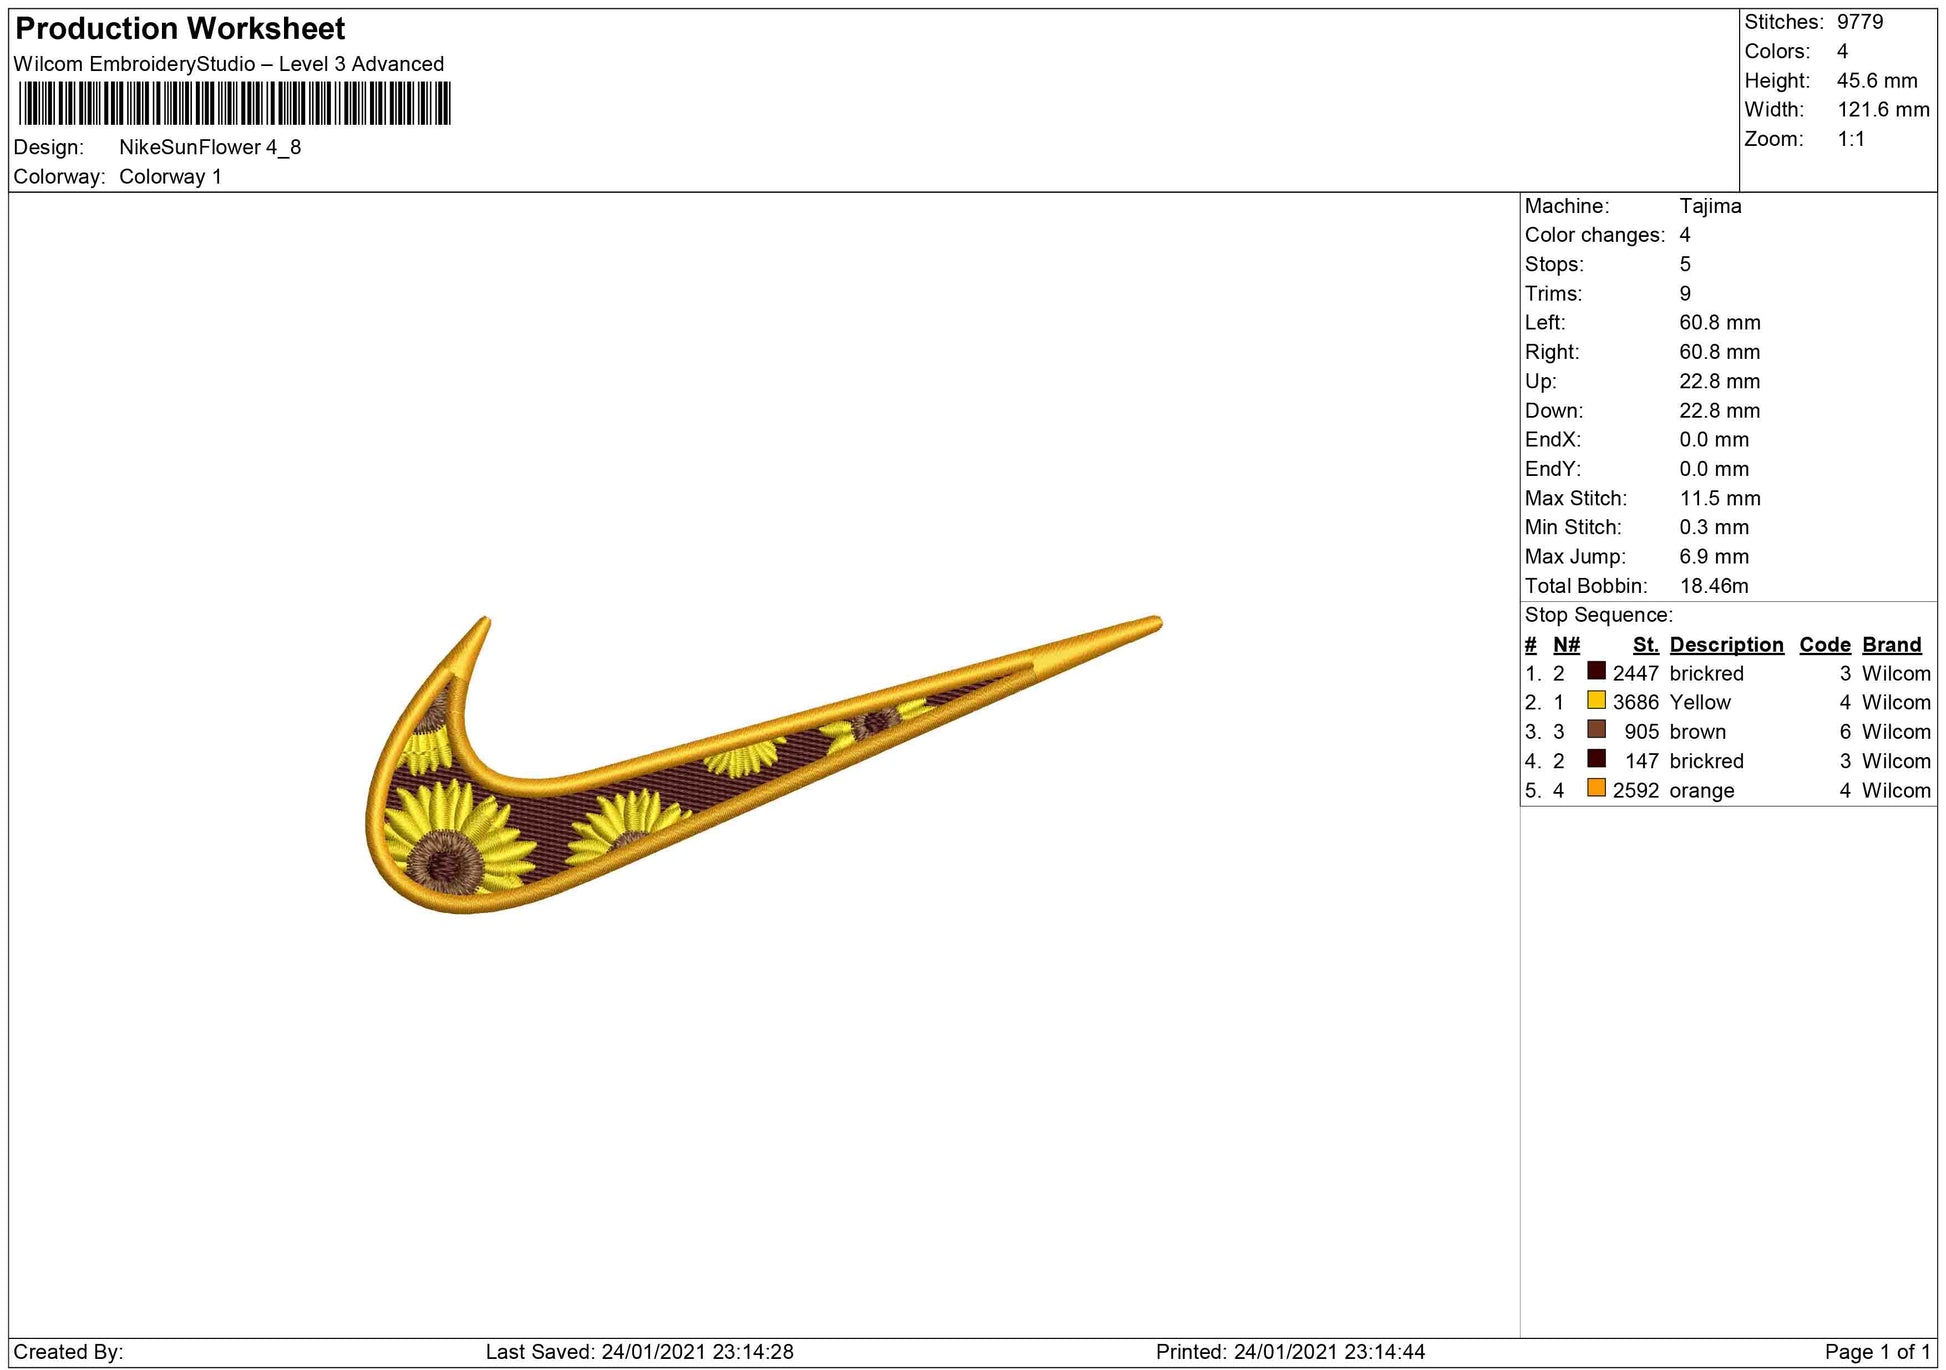Click the Production Worksheet title
Viewport: 1946px width, 1370px height.
click(x=180, y=28)
